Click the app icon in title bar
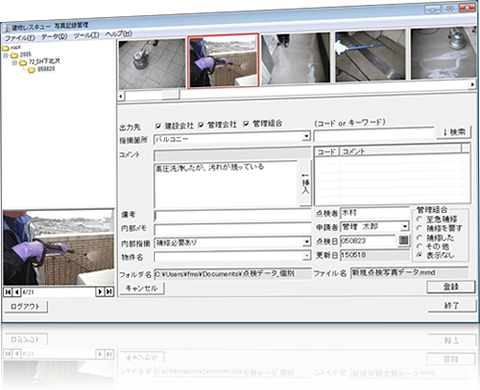The image size is (480, 390). pyautogui.click(x=7, y=29)
